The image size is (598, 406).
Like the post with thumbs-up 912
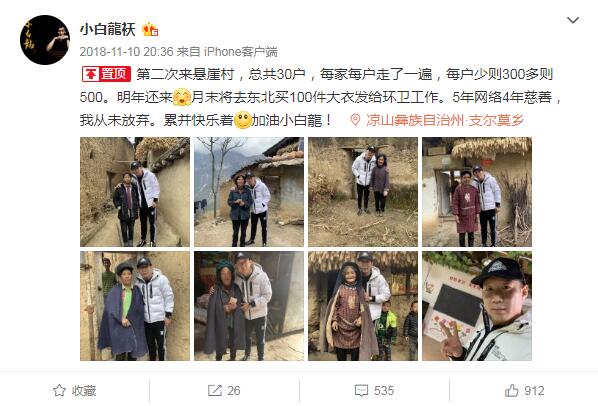pos(524,390)
